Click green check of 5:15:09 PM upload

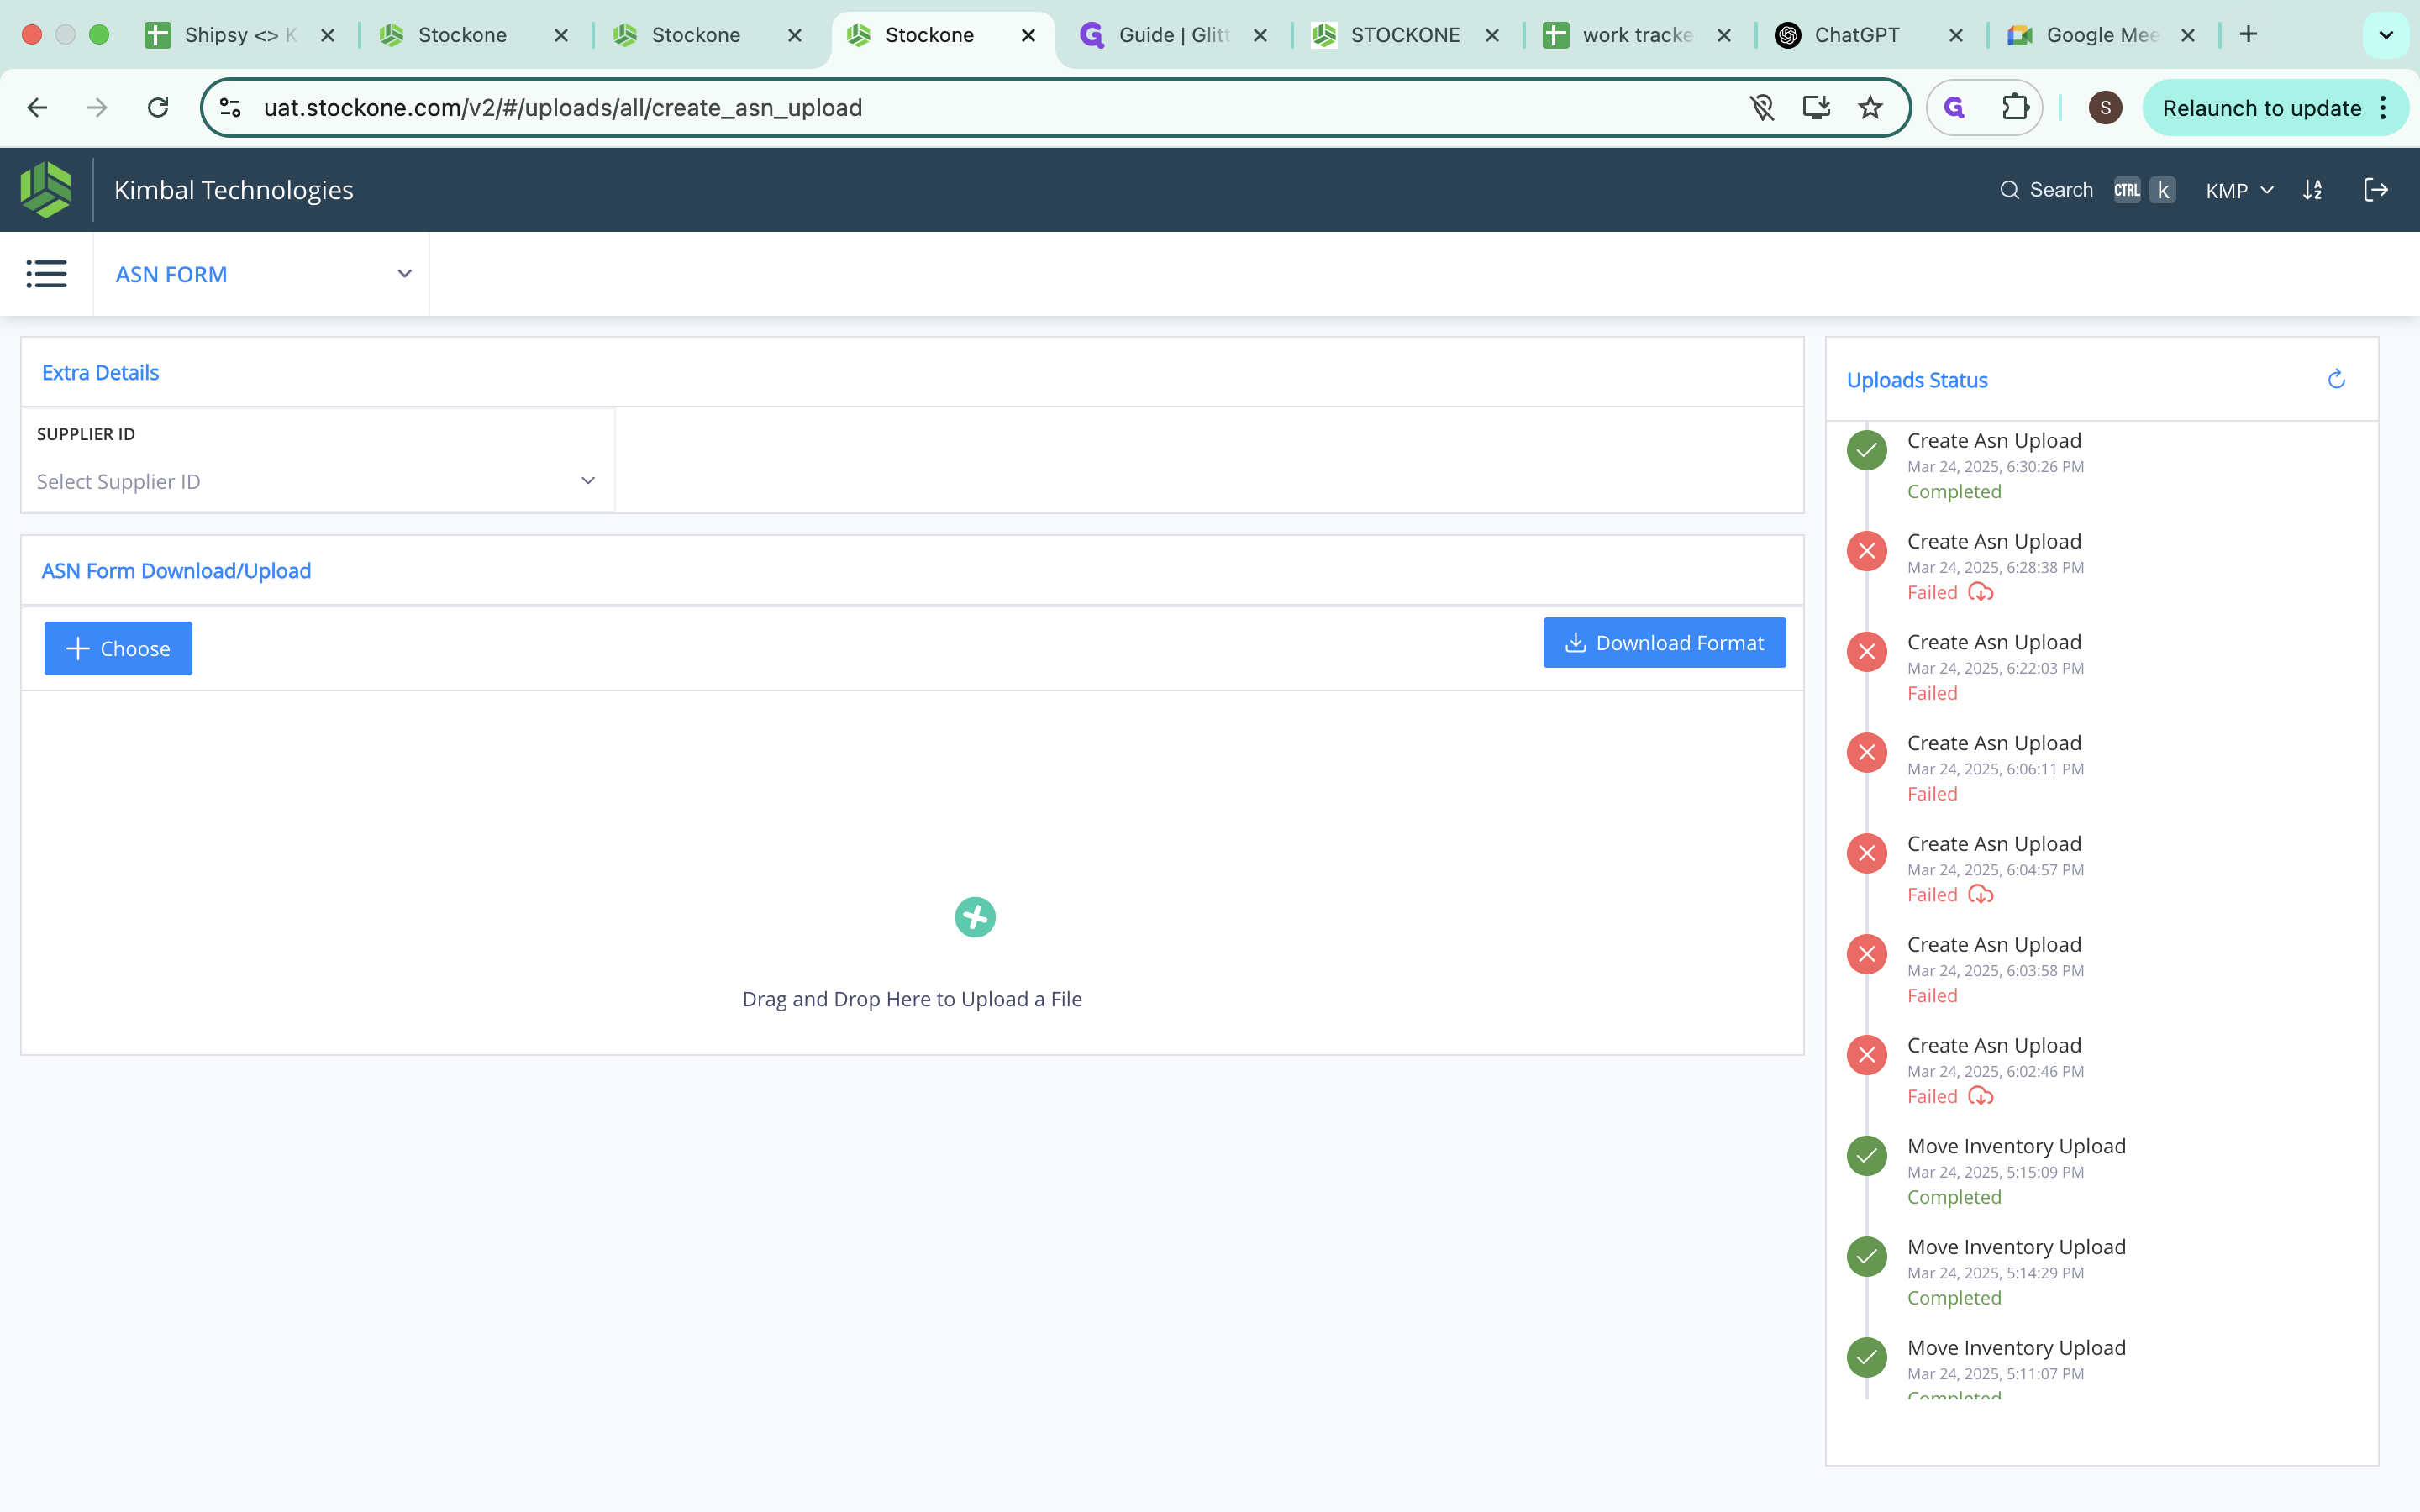tap(1867, 1156)
